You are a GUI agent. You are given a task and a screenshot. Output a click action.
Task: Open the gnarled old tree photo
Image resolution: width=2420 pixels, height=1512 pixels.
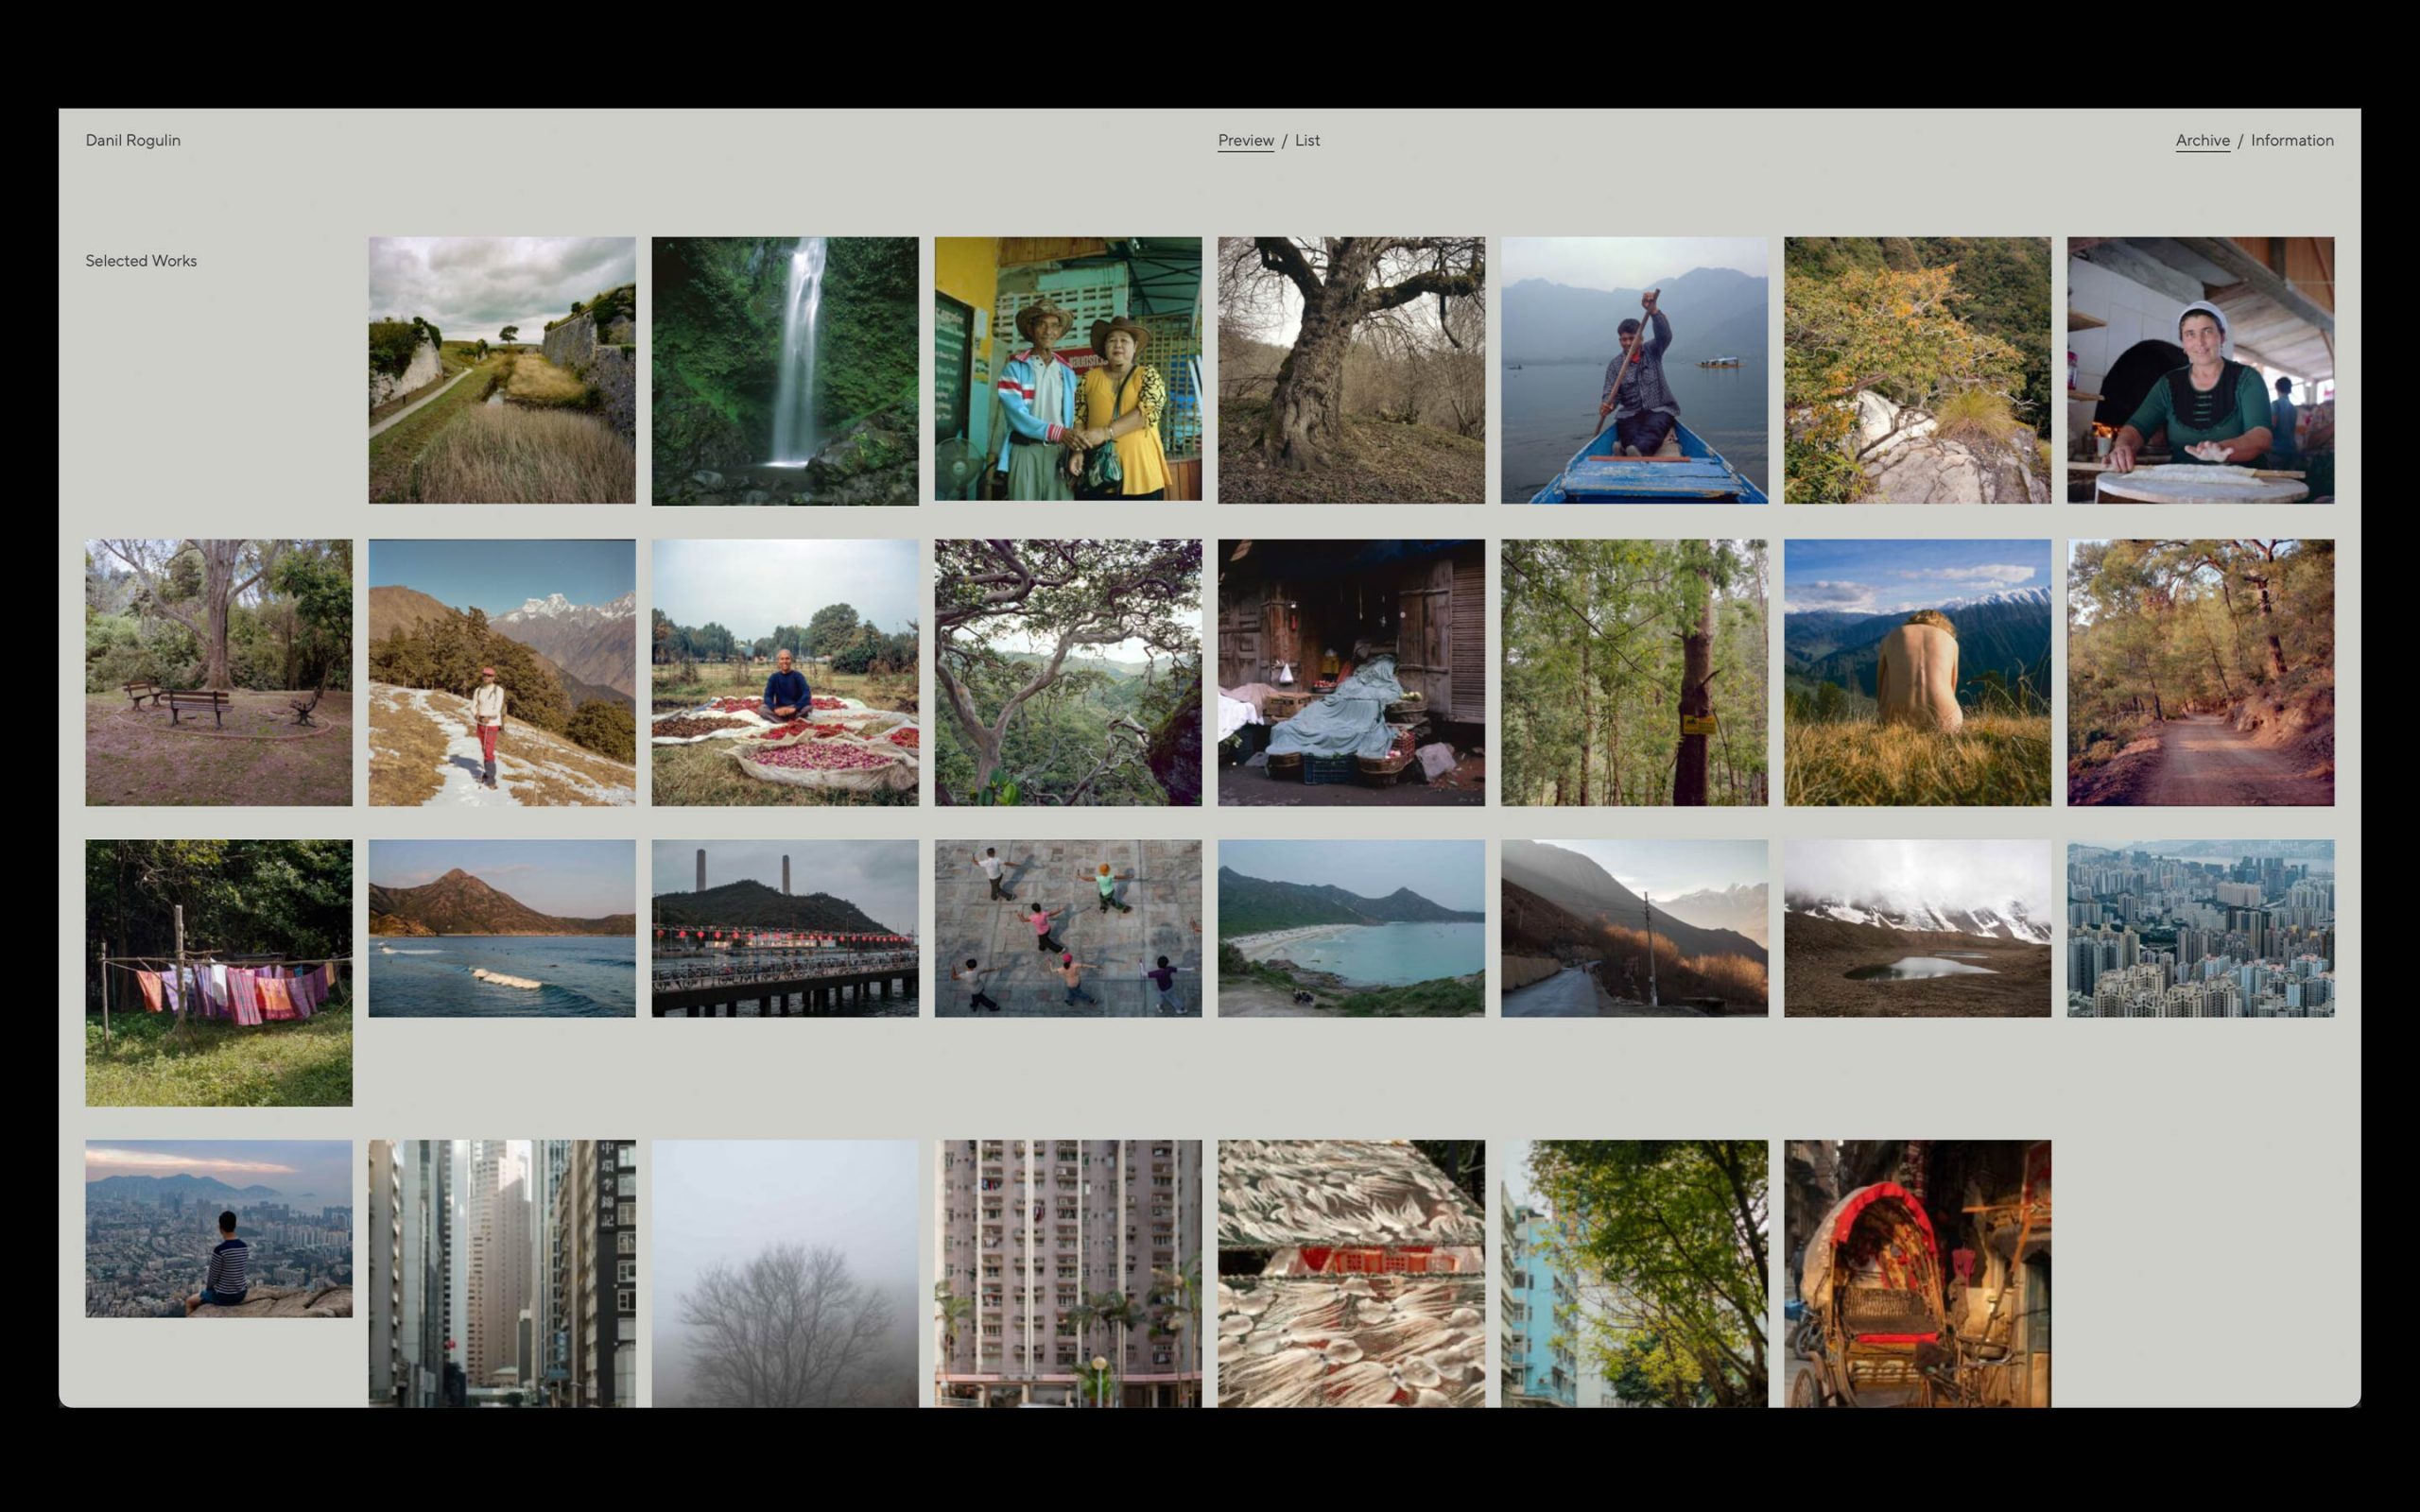1351,370
